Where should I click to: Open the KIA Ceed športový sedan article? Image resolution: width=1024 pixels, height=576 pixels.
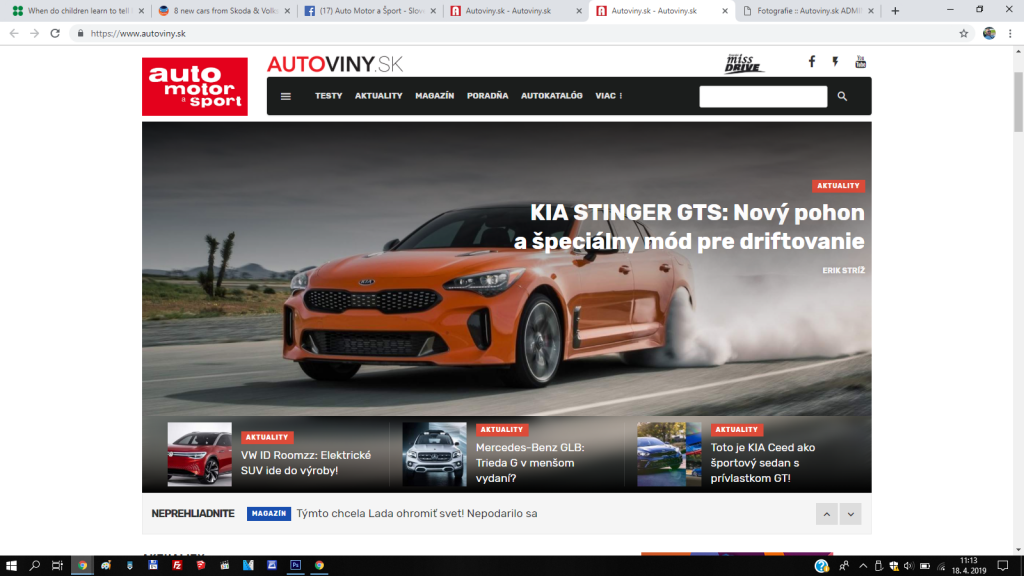point(763,463)
